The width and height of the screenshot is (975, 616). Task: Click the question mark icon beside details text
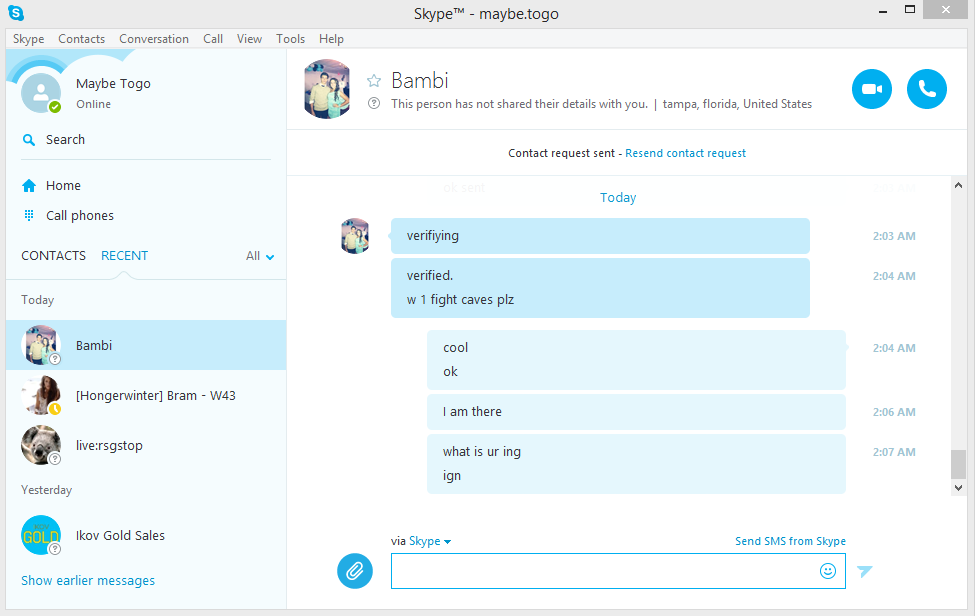point(374,104)
